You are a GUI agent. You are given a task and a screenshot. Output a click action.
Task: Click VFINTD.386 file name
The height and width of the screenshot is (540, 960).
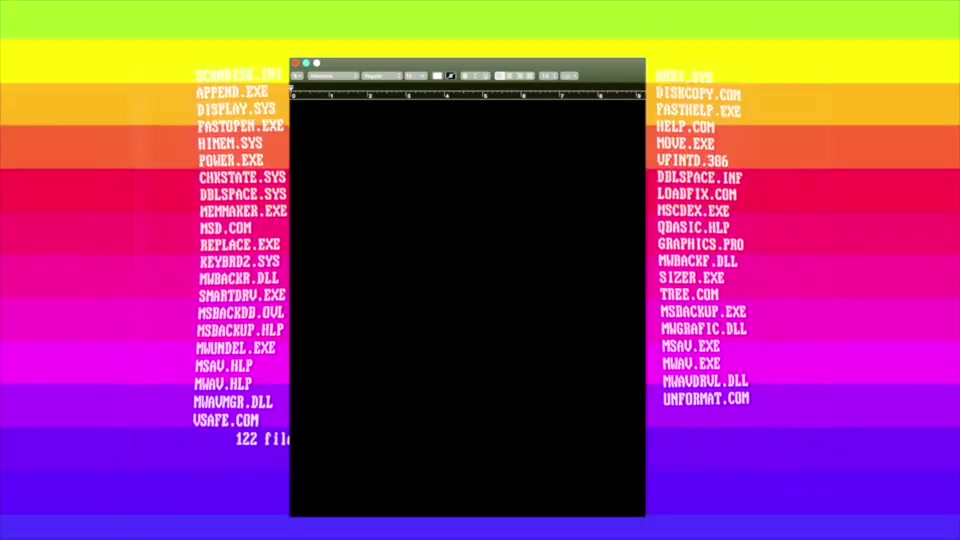tap(692, 161)
